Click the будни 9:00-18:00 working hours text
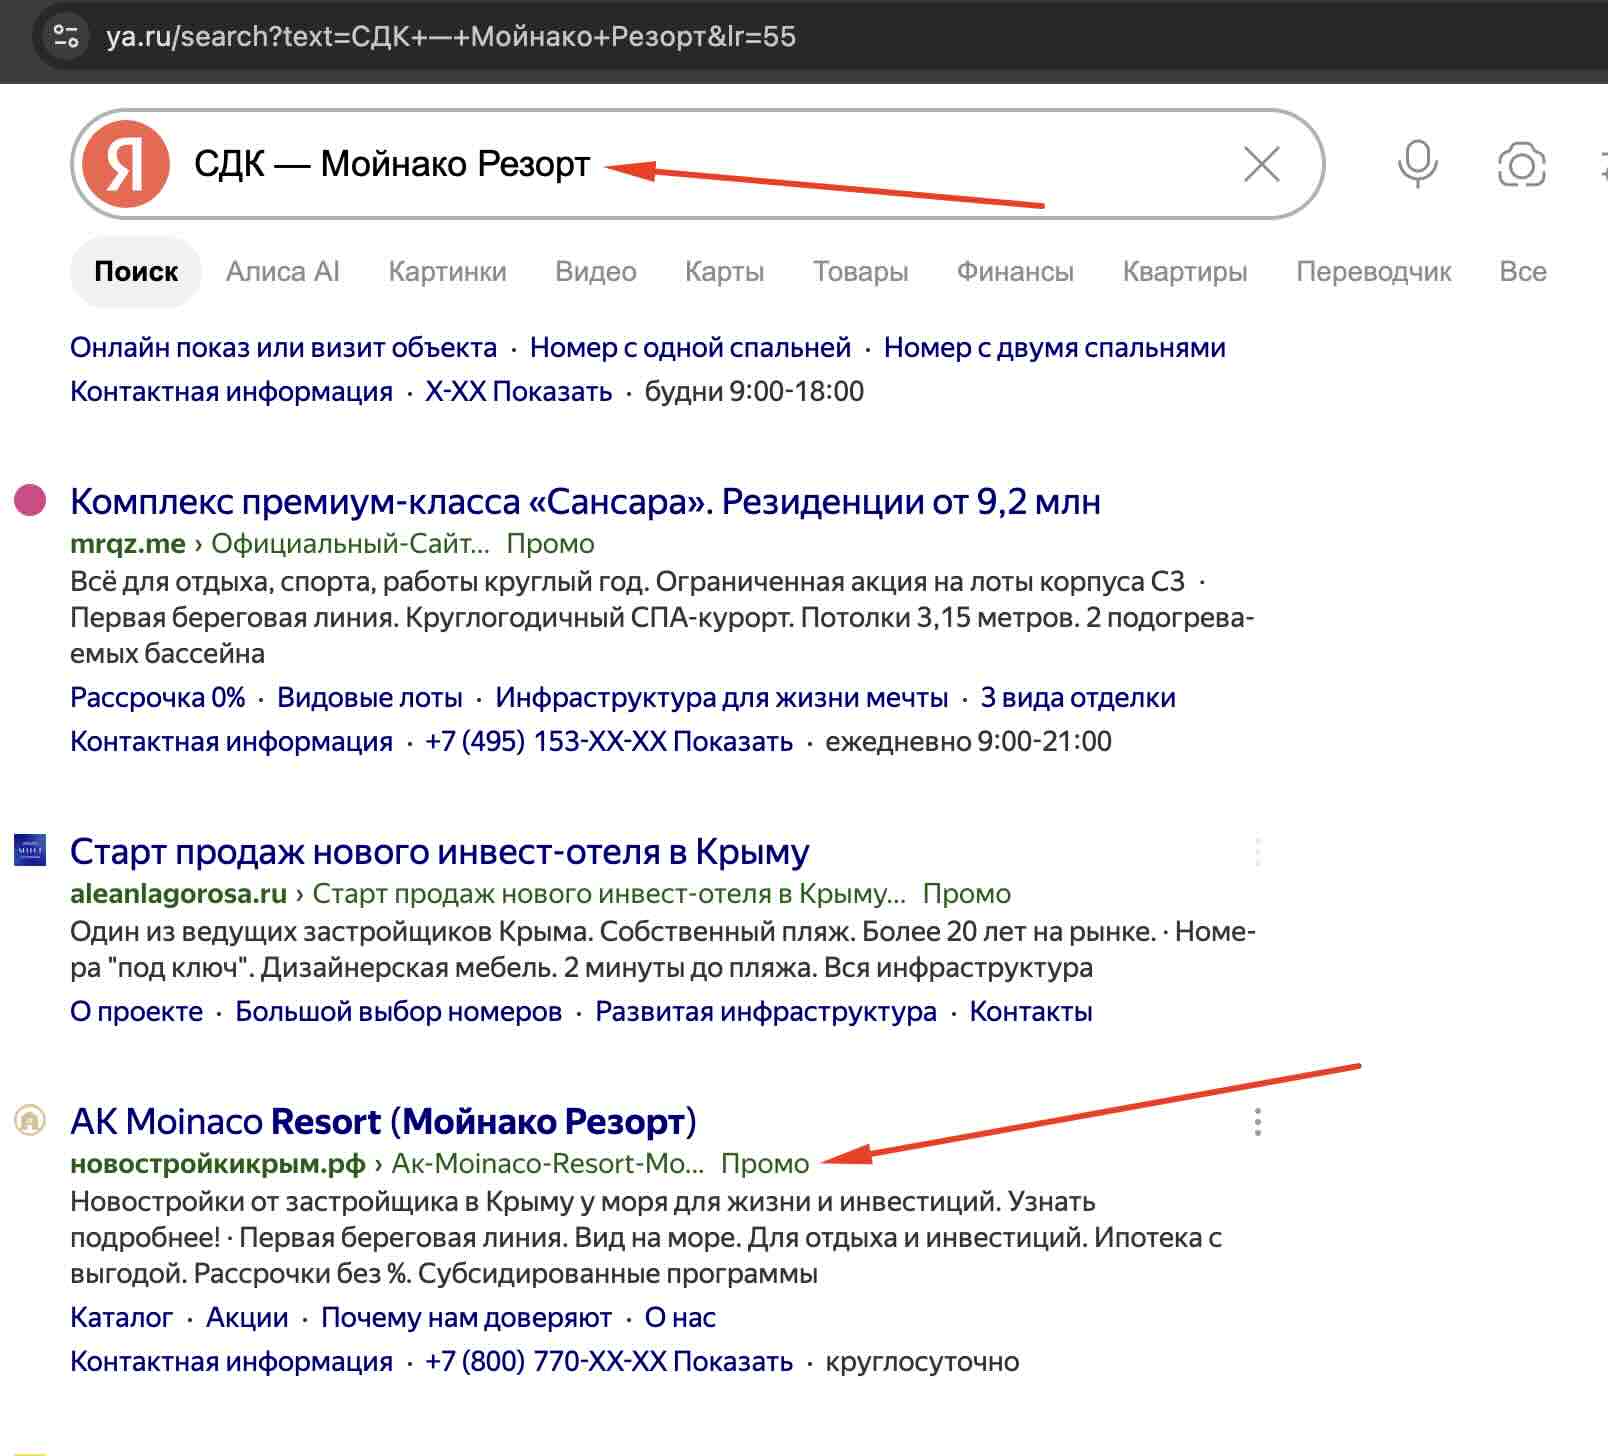 (x=754, y=392)
